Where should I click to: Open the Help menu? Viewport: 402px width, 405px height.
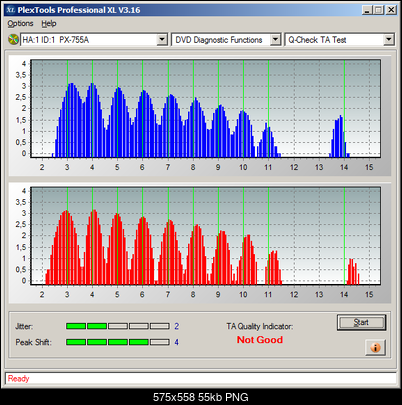49,24
